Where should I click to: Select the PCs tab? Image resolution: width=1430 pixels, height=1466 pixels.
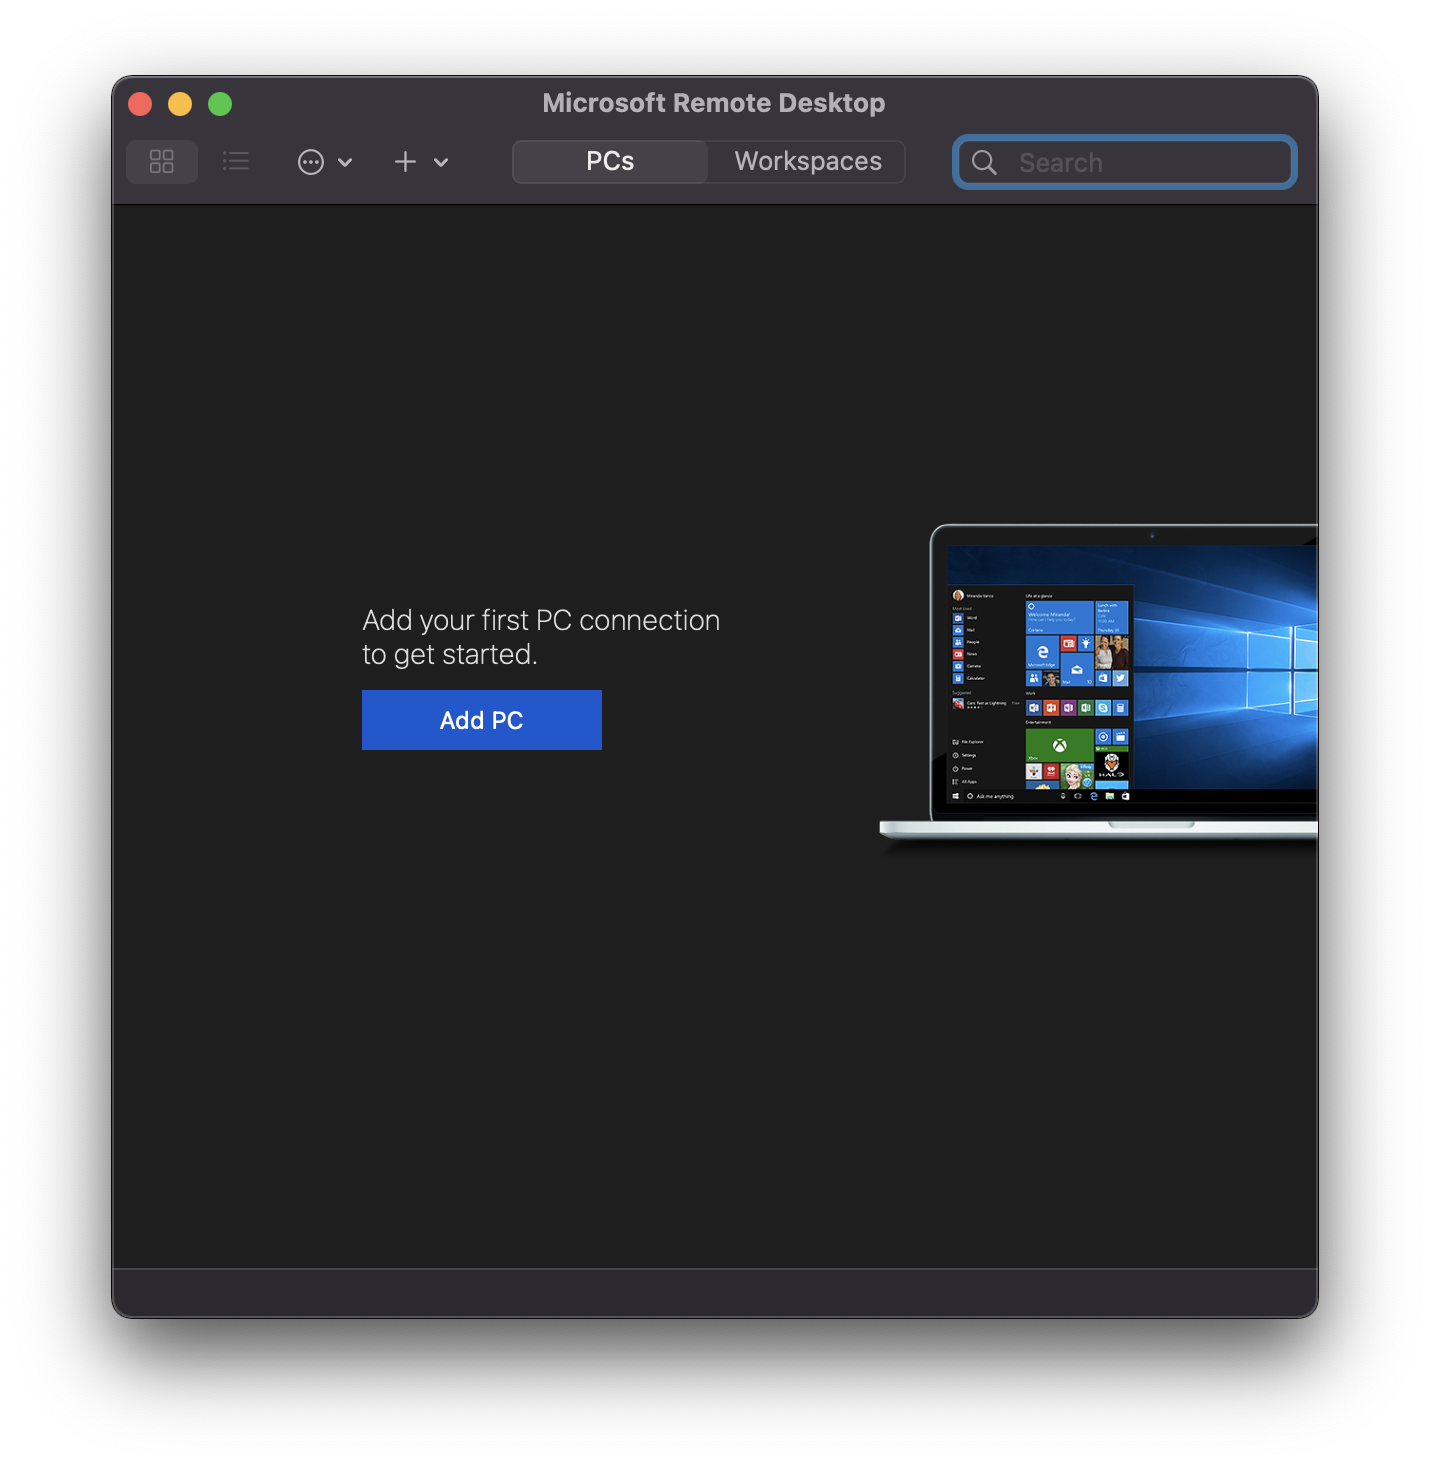pyautogui.click(x=609, y=161)
